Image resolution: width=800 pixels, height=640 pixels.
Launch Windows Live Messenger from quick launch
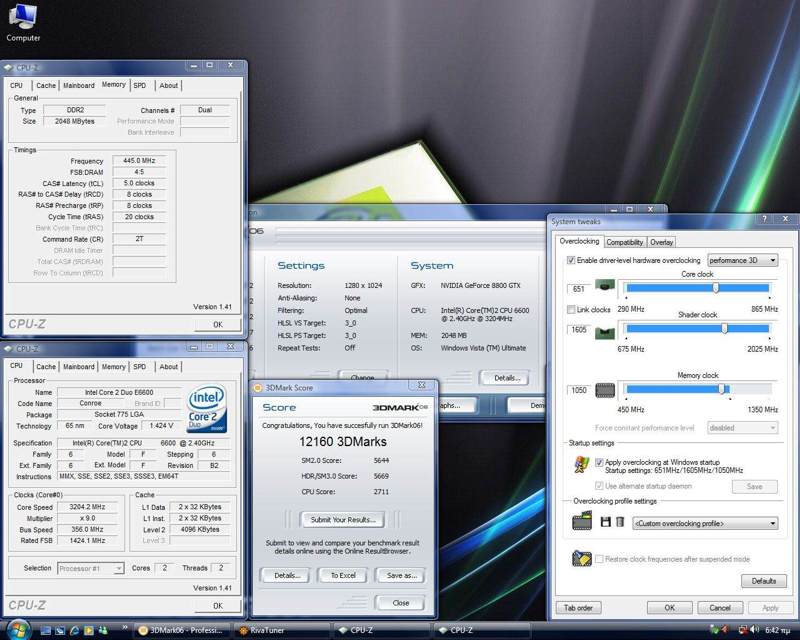click(104, 630)
